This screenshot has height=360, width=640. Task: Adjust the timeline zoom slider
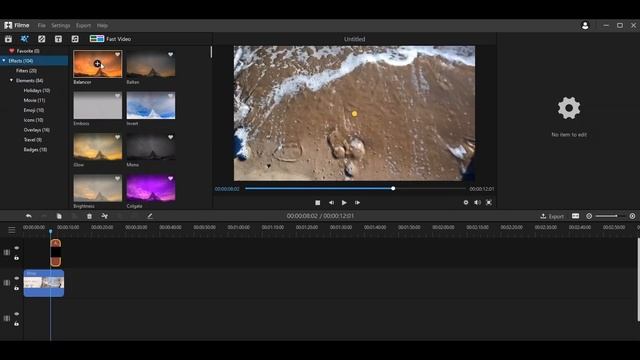tap(610, 216)
